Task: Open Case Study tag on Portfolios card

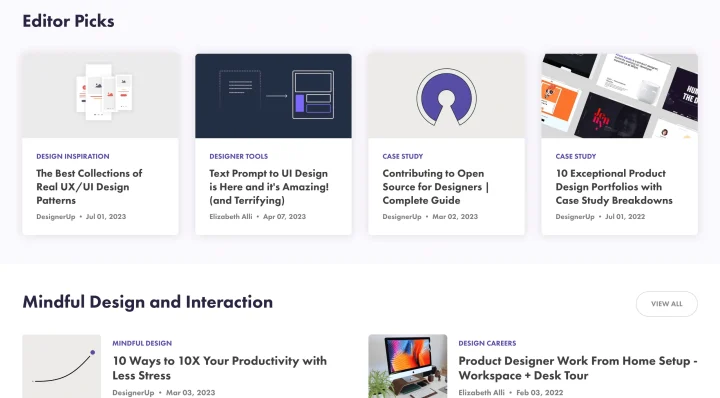Action: coord(576,157)
